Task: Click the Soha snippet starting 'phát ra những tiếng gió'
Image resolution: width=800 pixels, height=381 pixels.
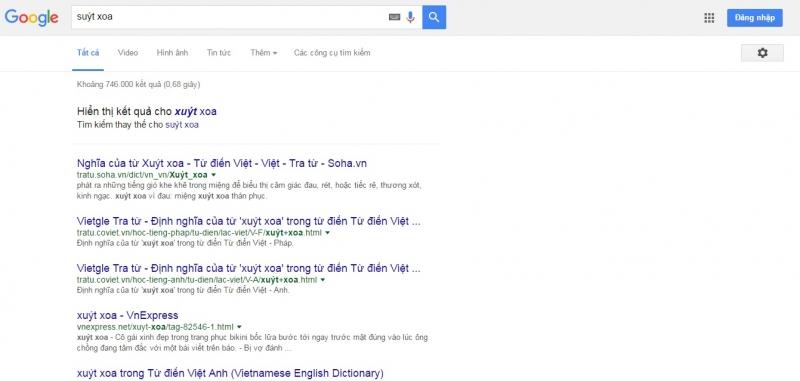Action: pyautogui.click(x=249, y=190)
